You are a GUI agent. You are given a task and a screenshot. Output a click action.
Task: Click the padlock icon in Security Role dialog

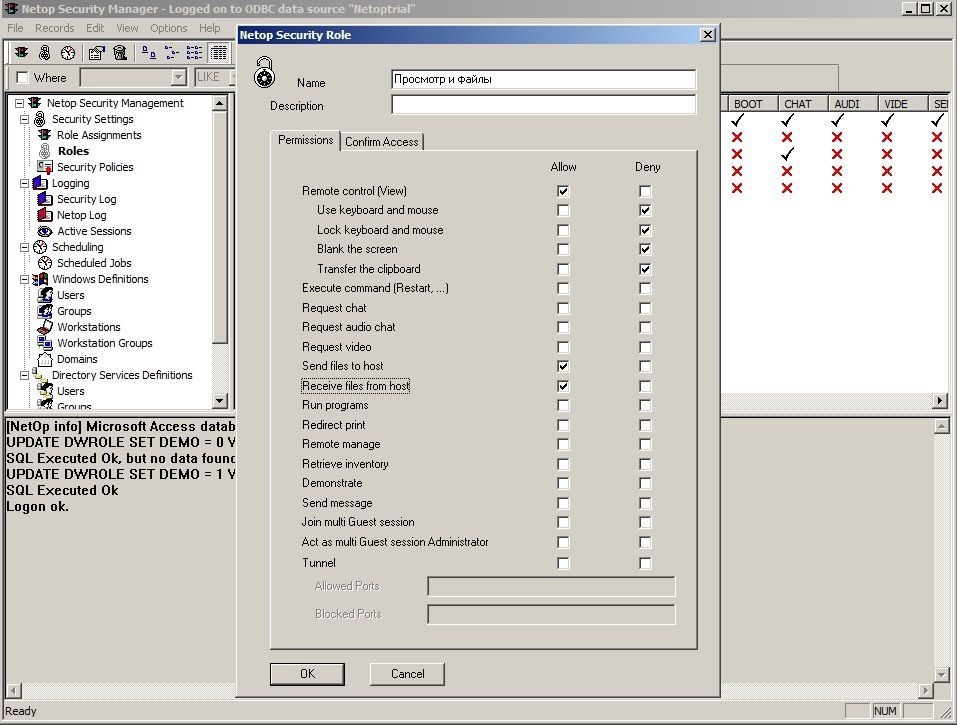click(x=264, y=72)
